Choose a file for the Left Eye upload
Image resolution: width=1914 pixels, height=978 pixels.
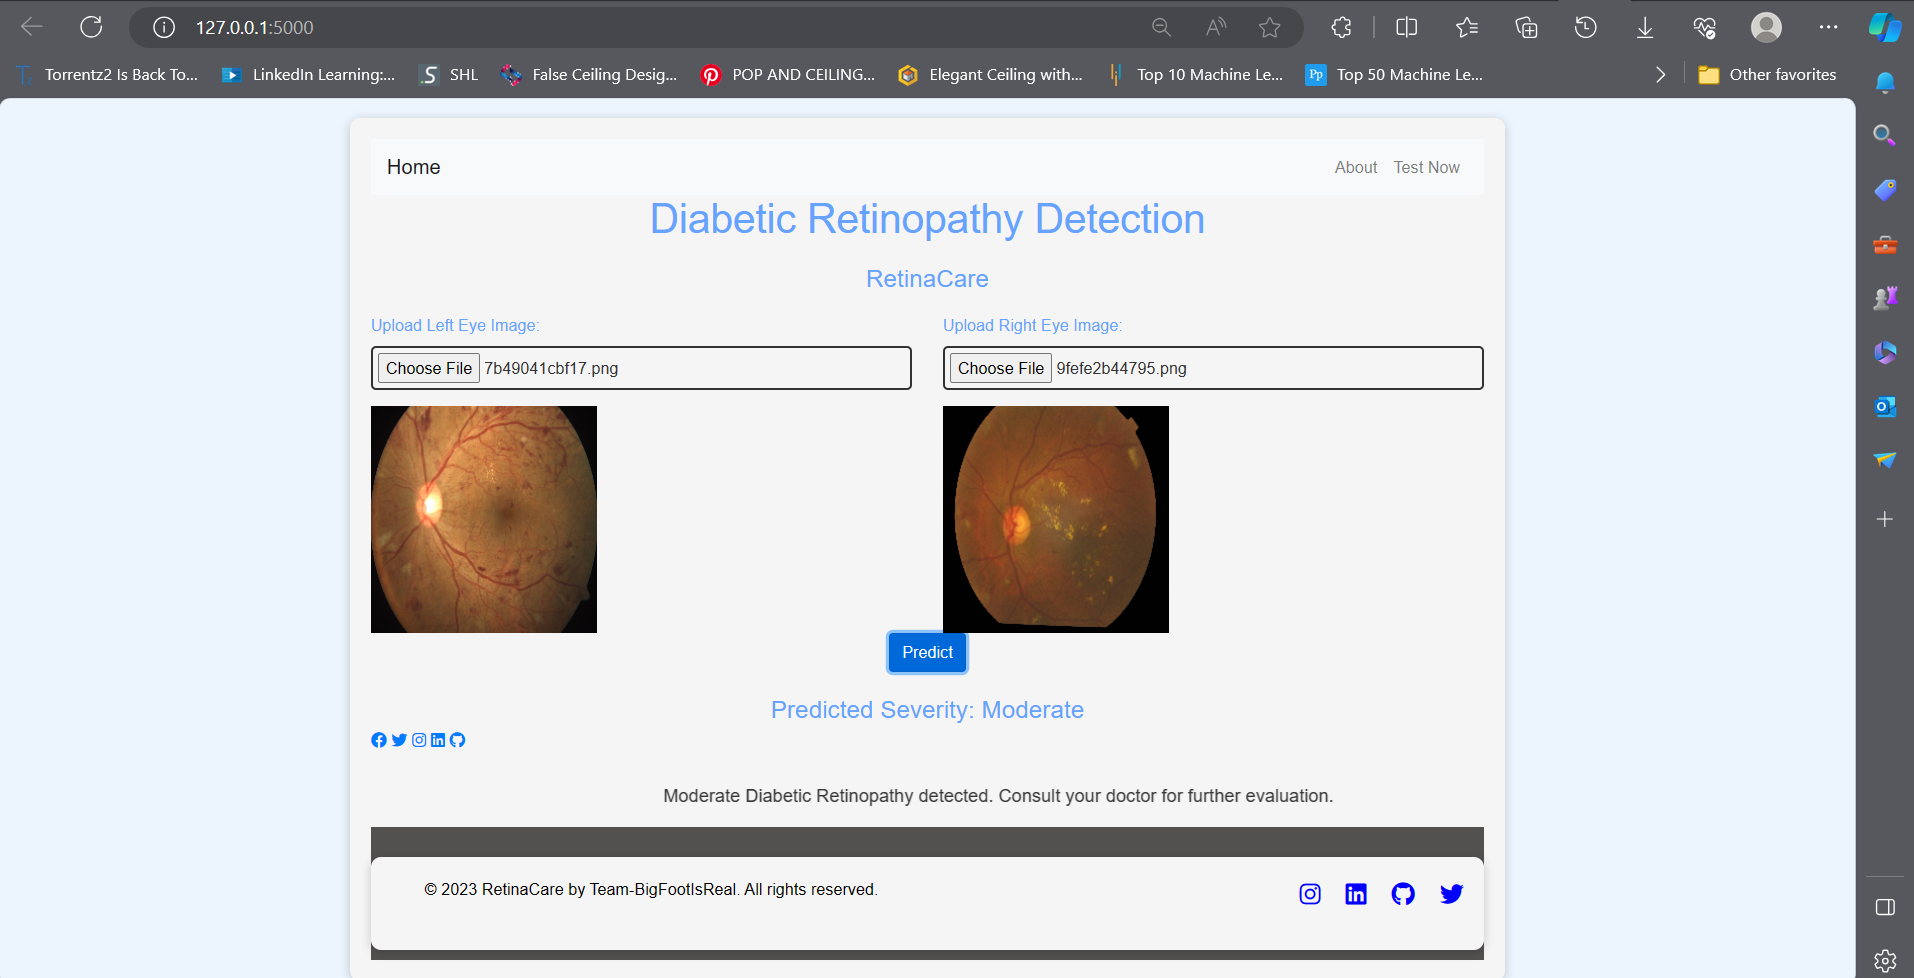428,368
